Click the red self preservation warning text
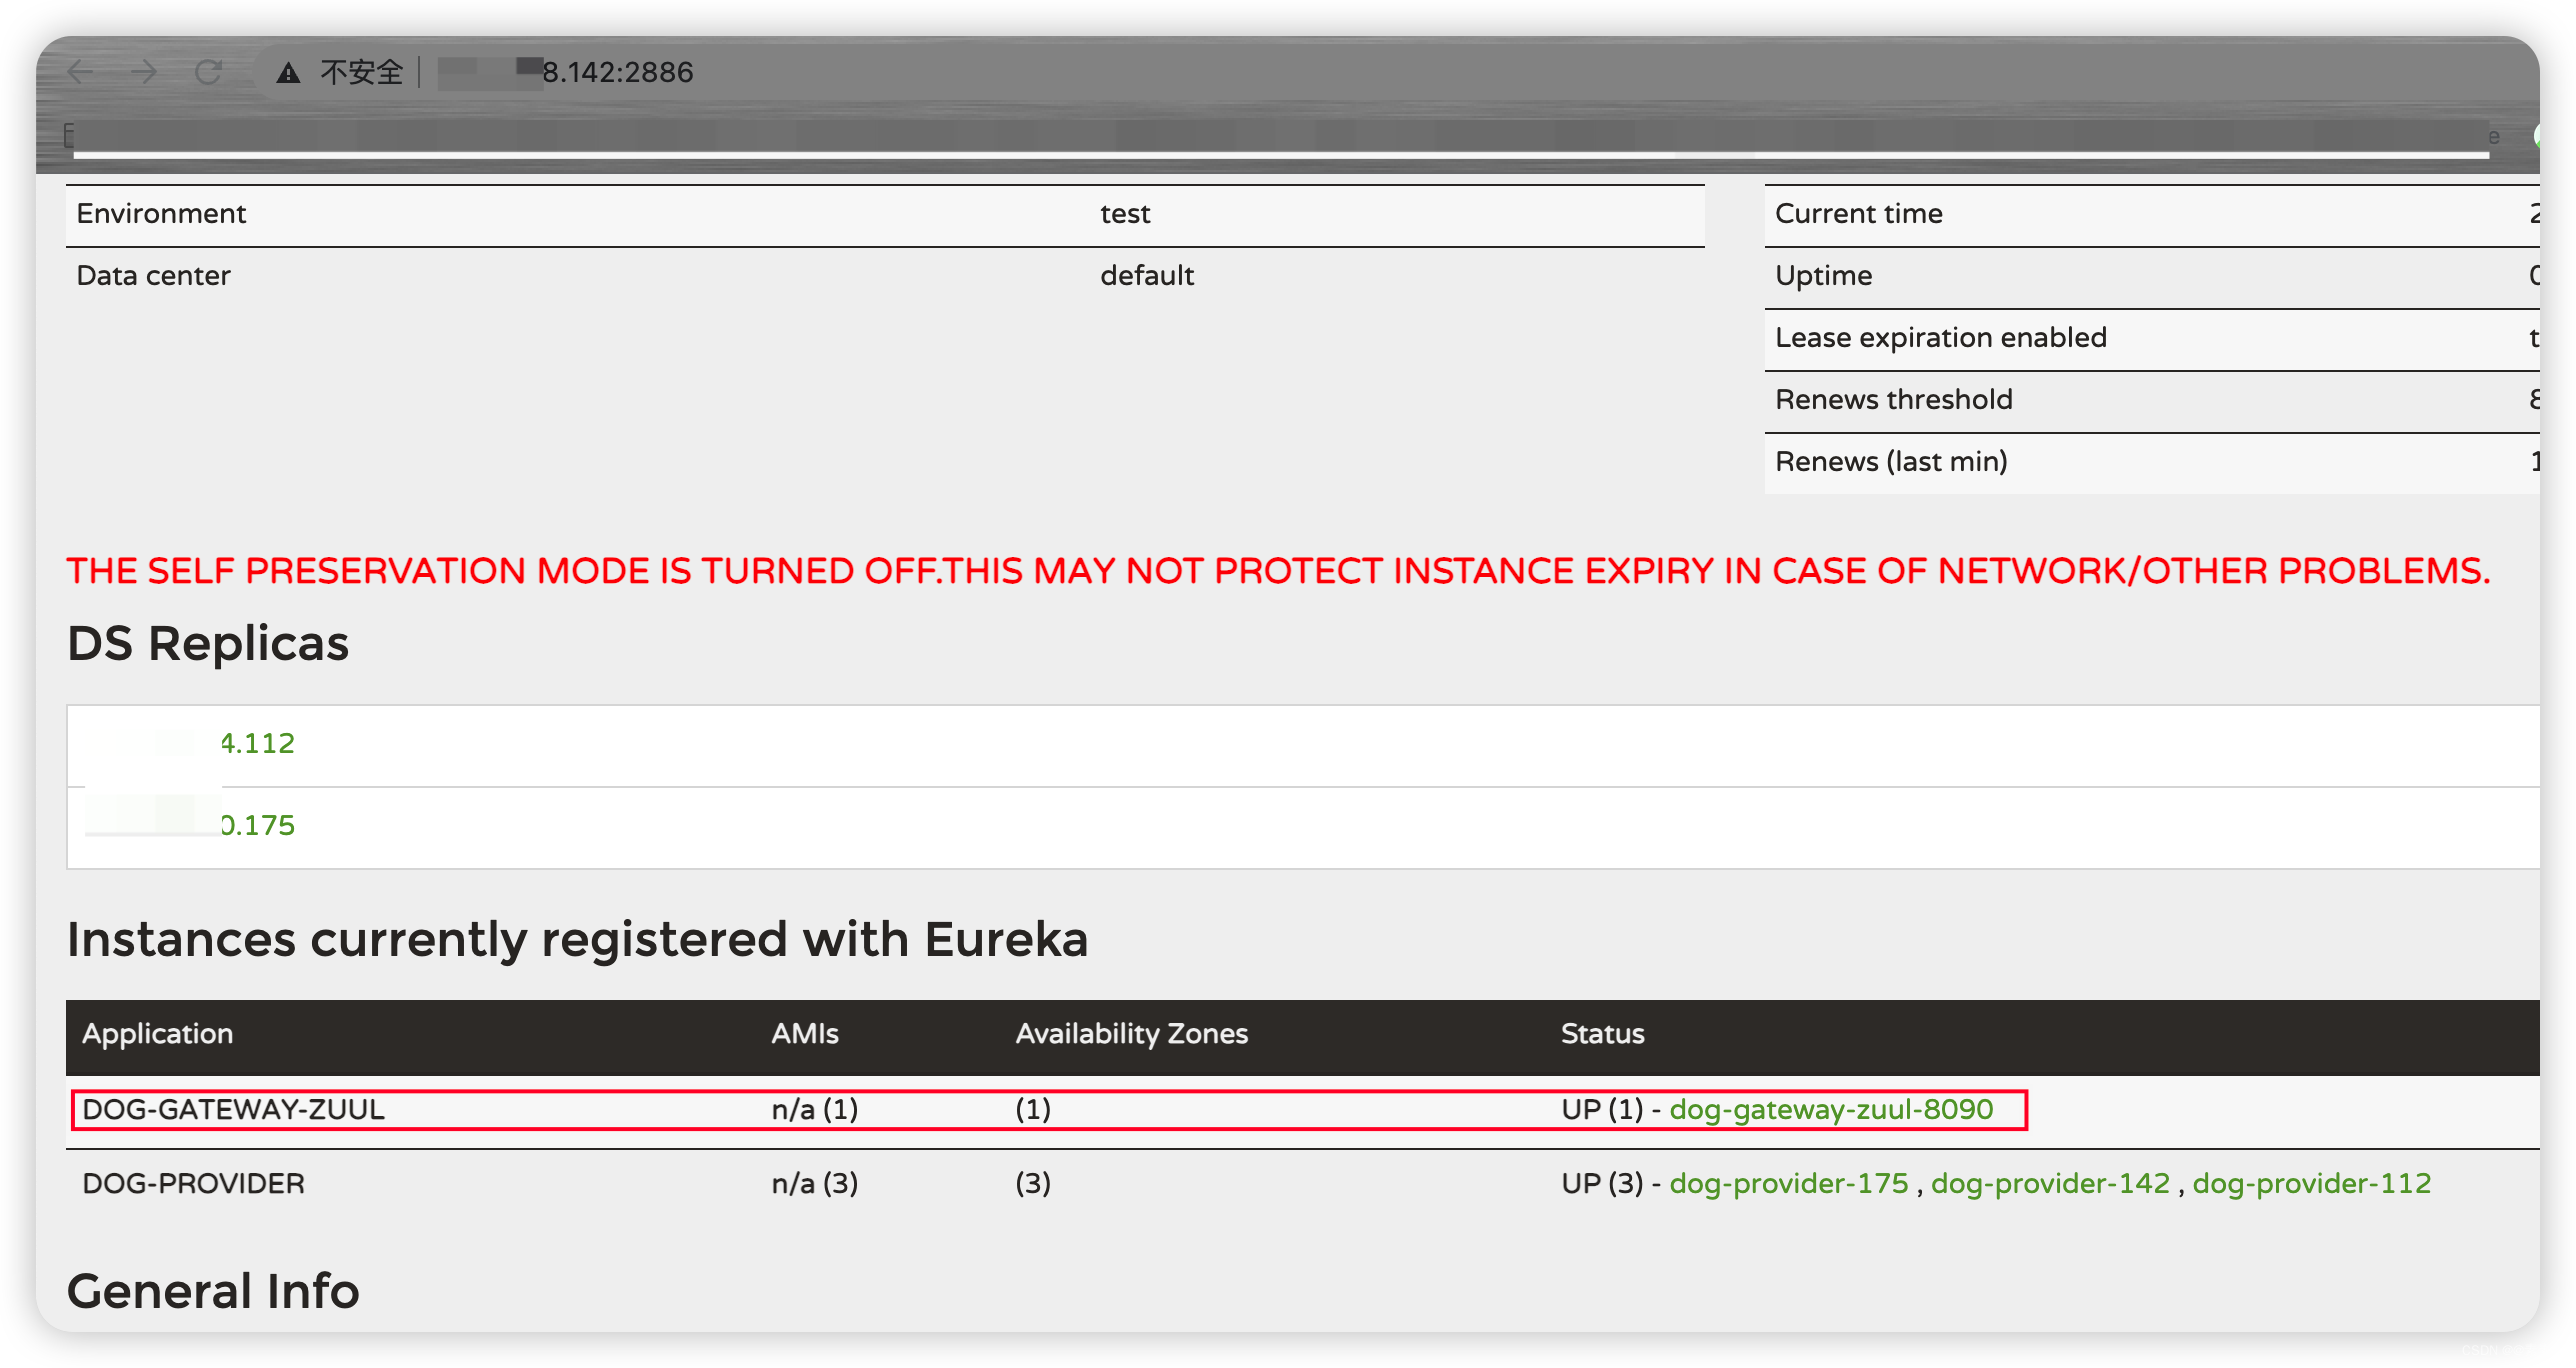Image resolution: width=2576 pixels, height=1368 pixels. point(1278,571)
